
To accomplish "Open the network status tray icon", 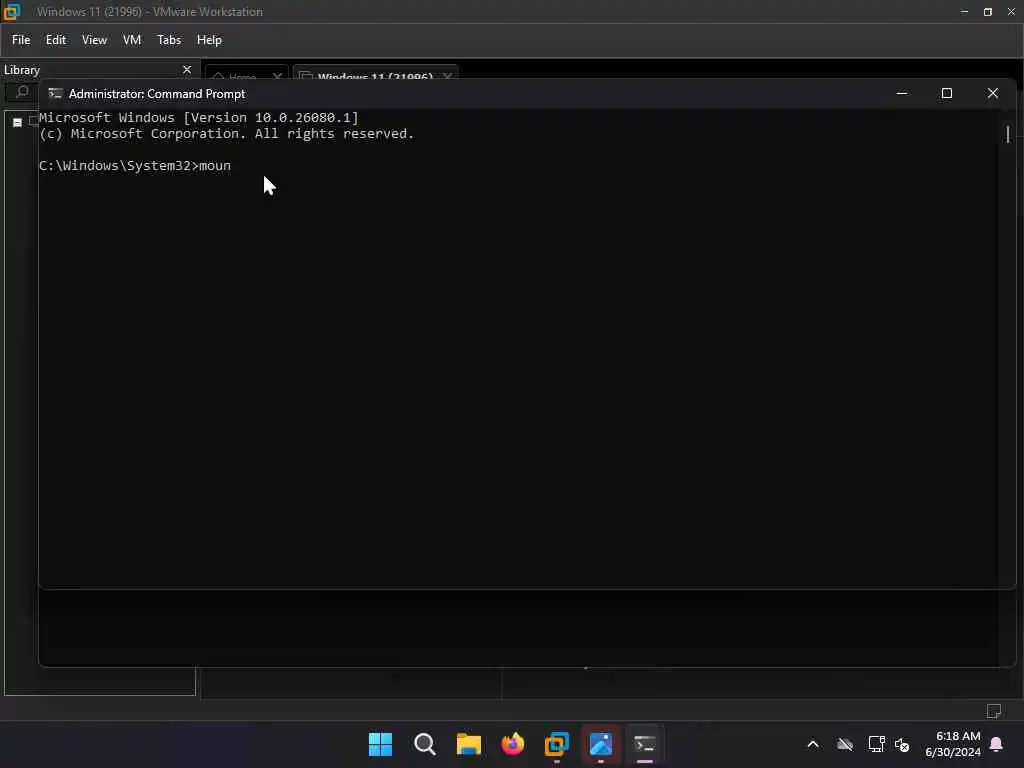I will (x=876, y=744).
